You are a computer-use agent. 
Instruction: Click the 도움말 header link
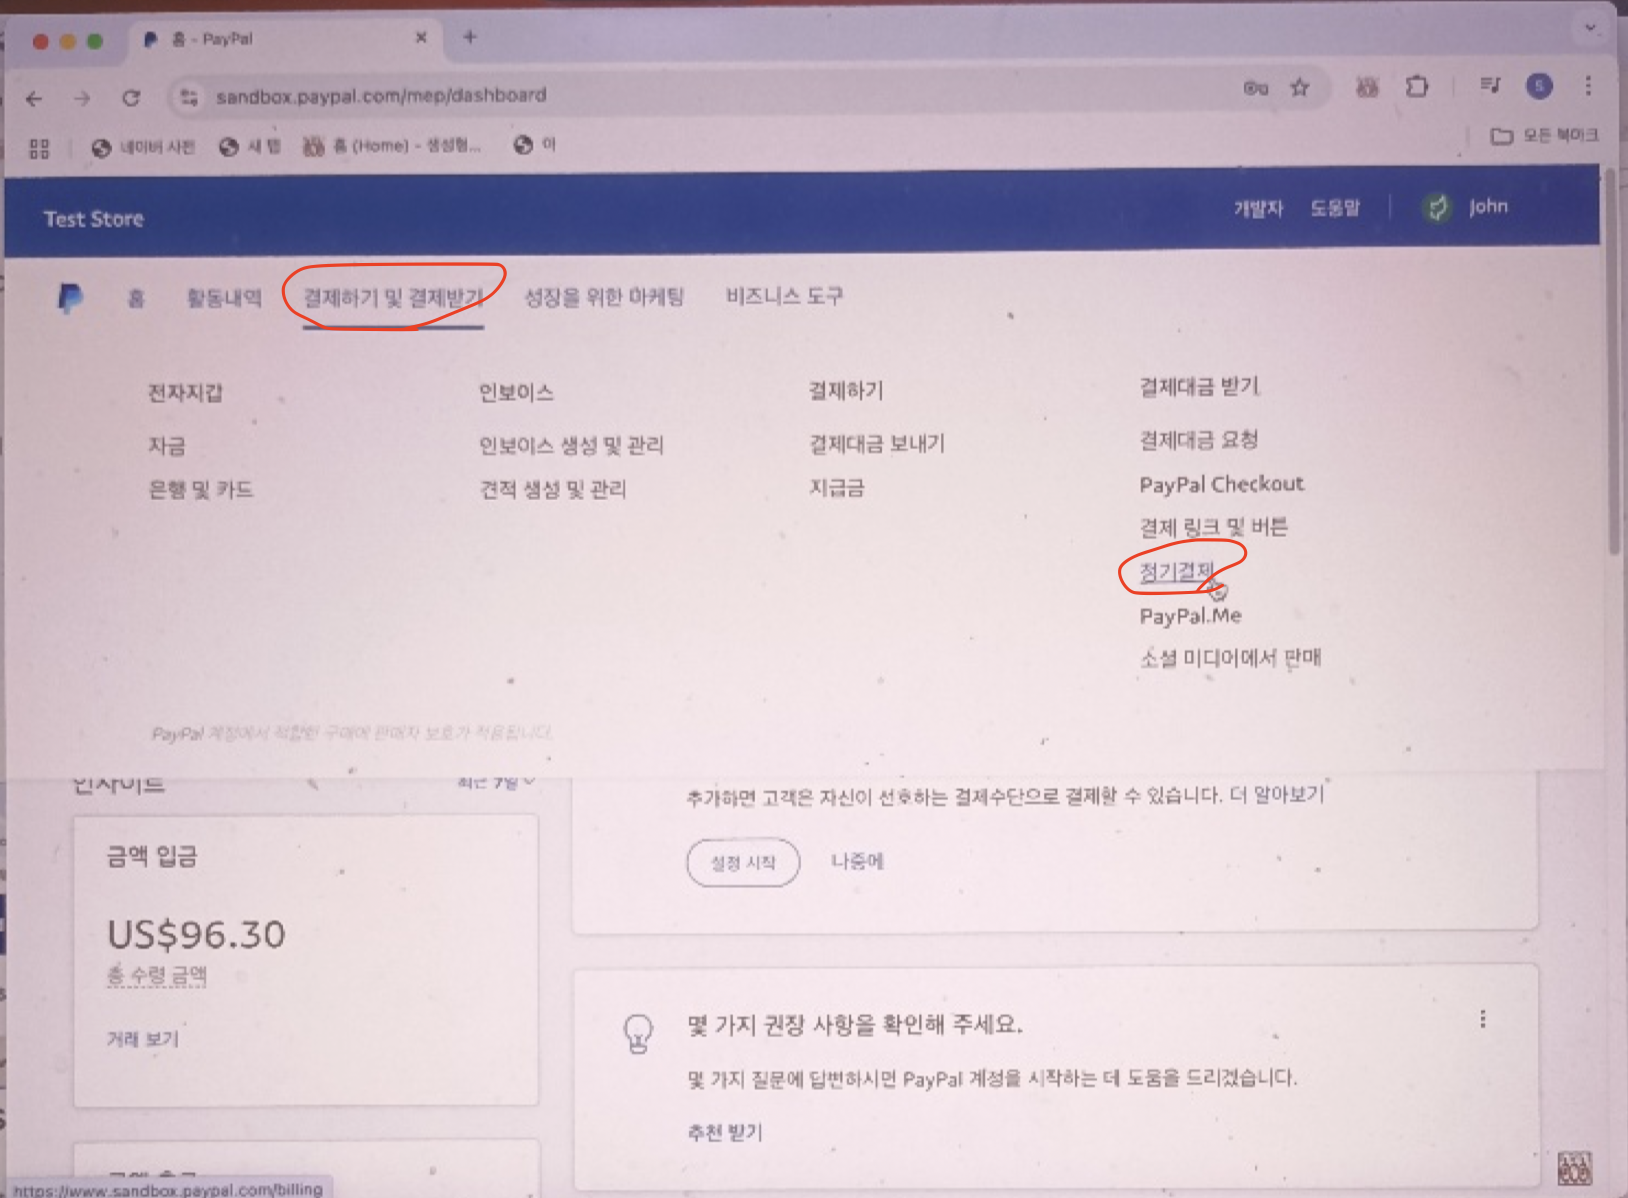1335,208
